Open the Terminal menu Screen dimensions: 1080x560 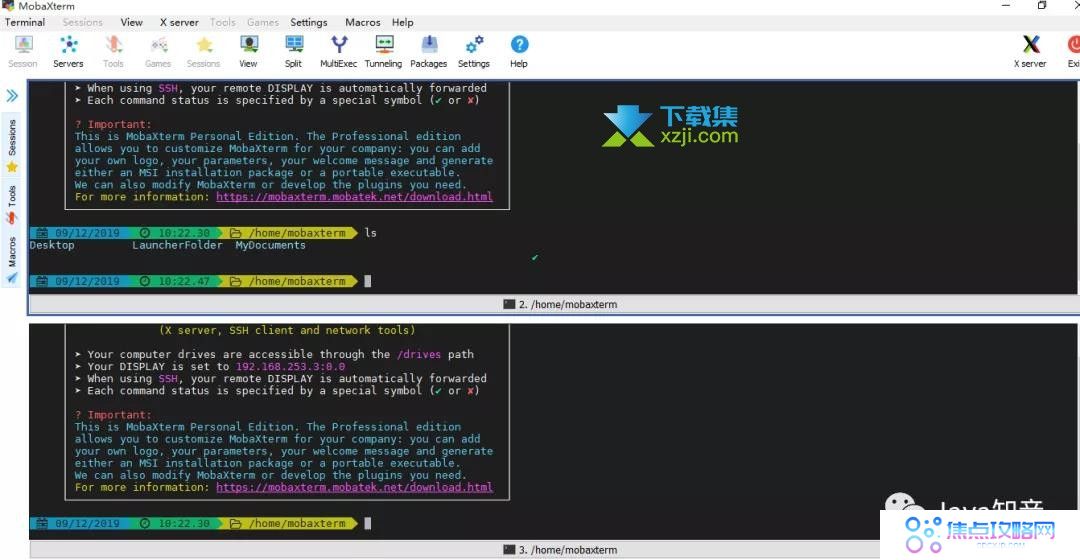25,22
